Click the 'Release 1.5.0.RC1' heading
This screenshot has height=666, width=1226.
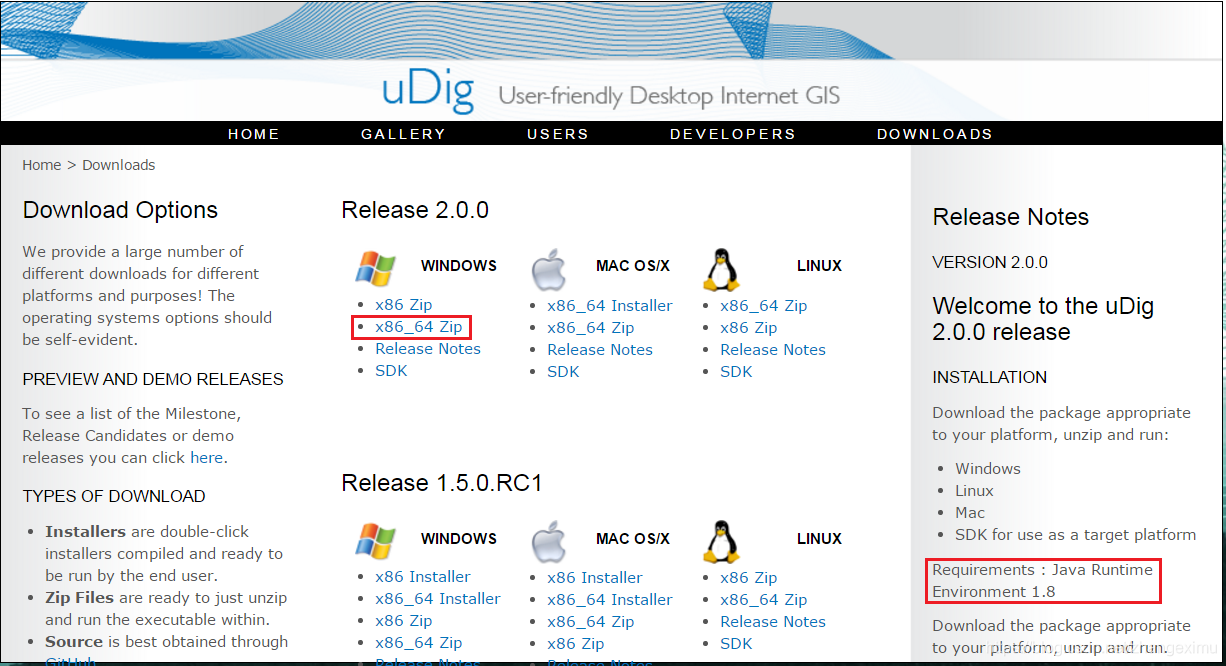[x=442, y=484]
